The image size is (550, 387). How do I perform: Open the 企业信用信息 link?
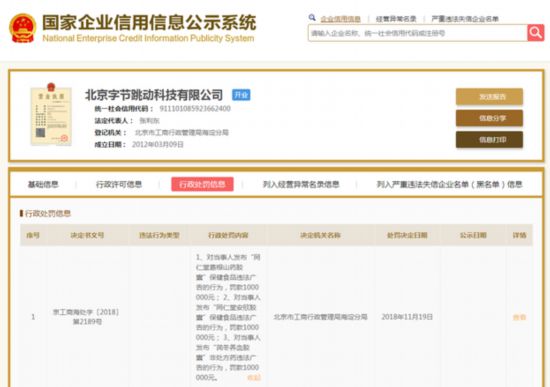340,19
